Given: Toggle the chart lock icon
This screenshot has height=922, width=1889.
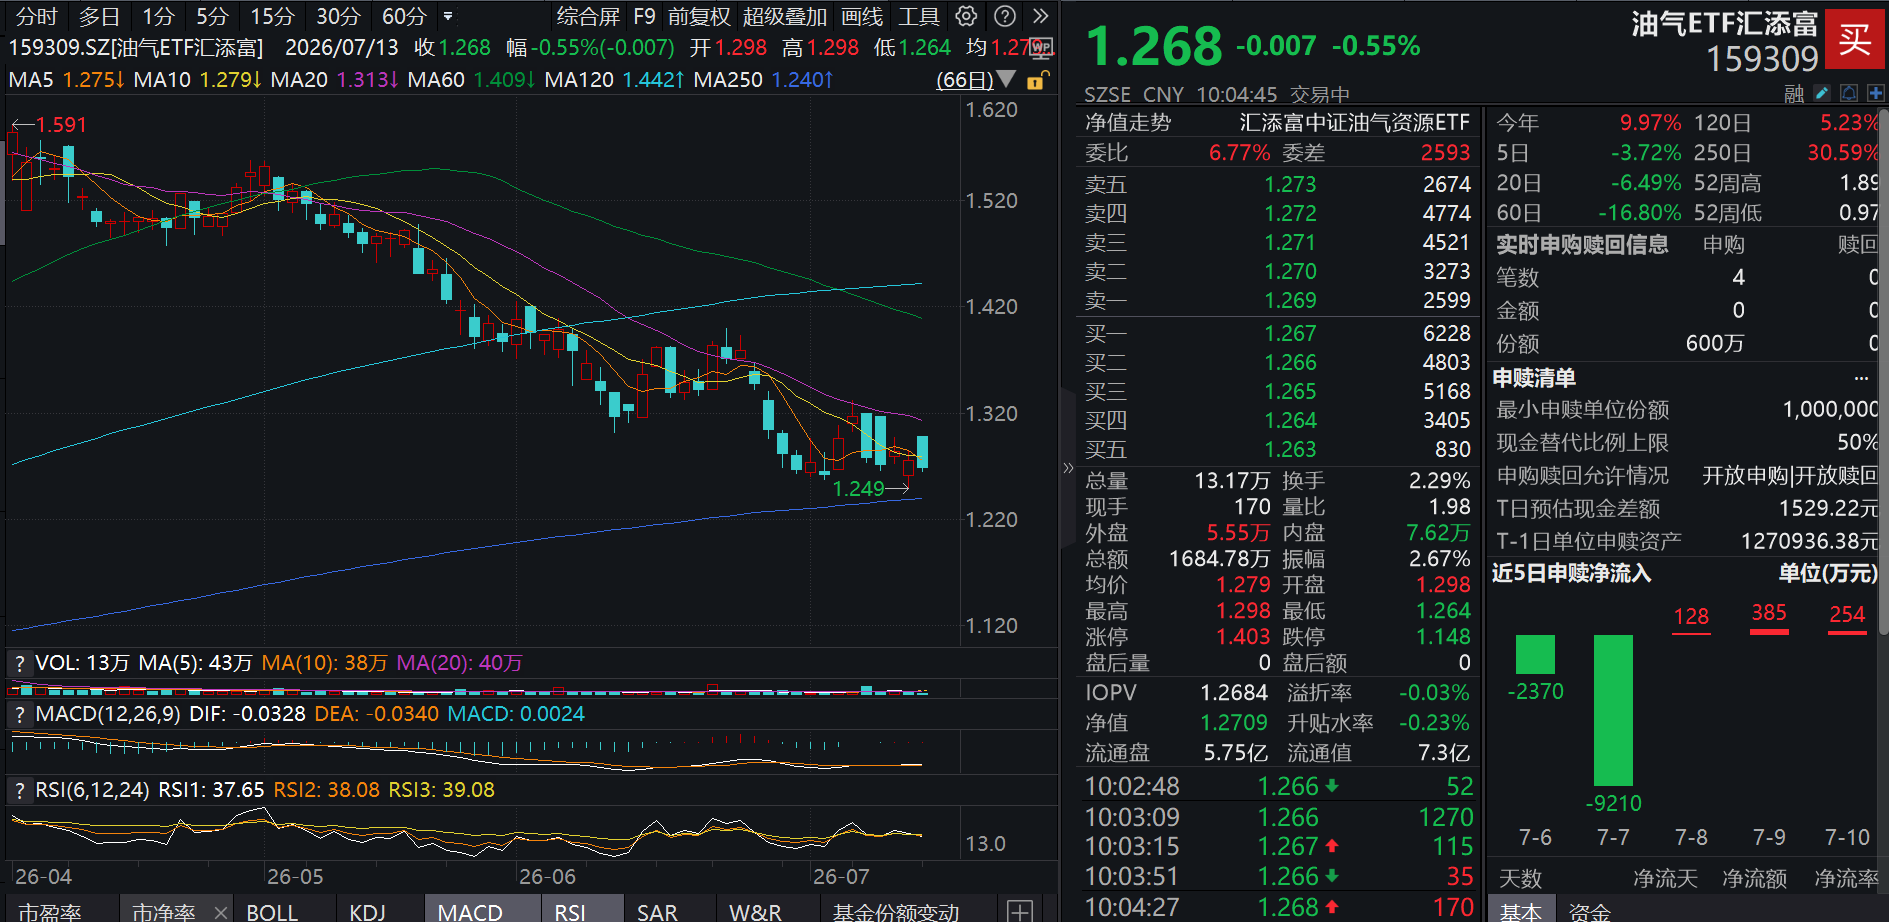Looking at the screenshot, I should point(1037,80).
